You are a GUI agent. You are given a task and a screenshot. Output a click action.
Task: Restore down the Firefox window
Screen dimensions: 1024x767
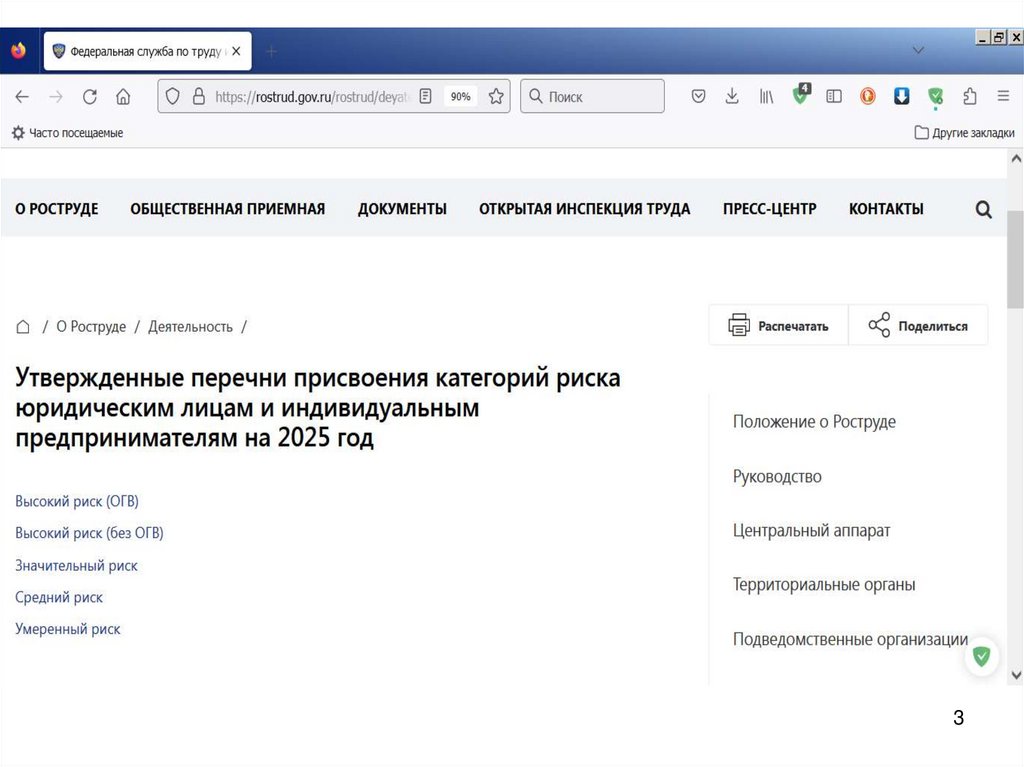pyautogui.click(x=999, y=38)
